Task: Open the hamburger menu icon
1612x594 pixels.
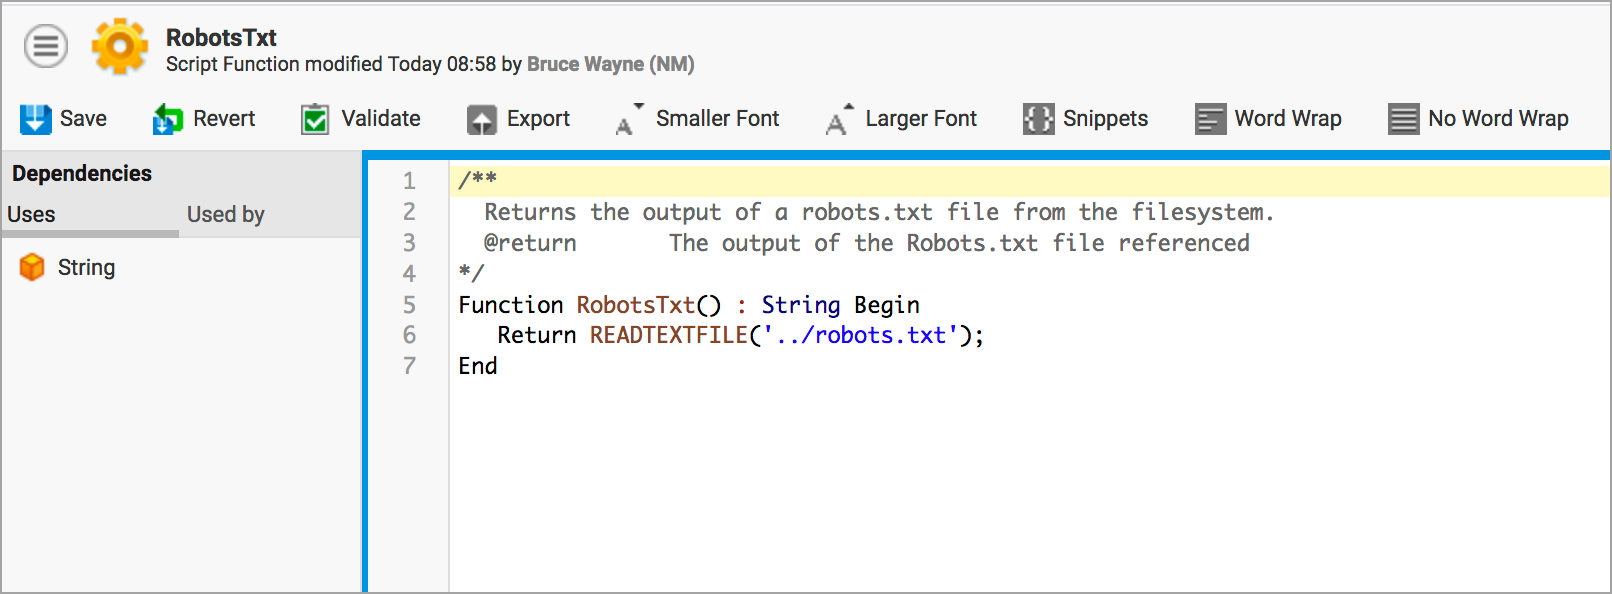Action: 46,47
